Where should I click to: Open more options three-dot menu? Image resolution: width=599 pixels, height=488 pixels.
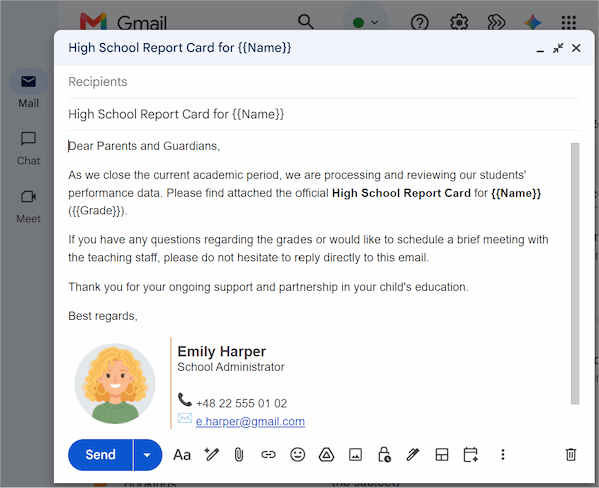[503, 455]
